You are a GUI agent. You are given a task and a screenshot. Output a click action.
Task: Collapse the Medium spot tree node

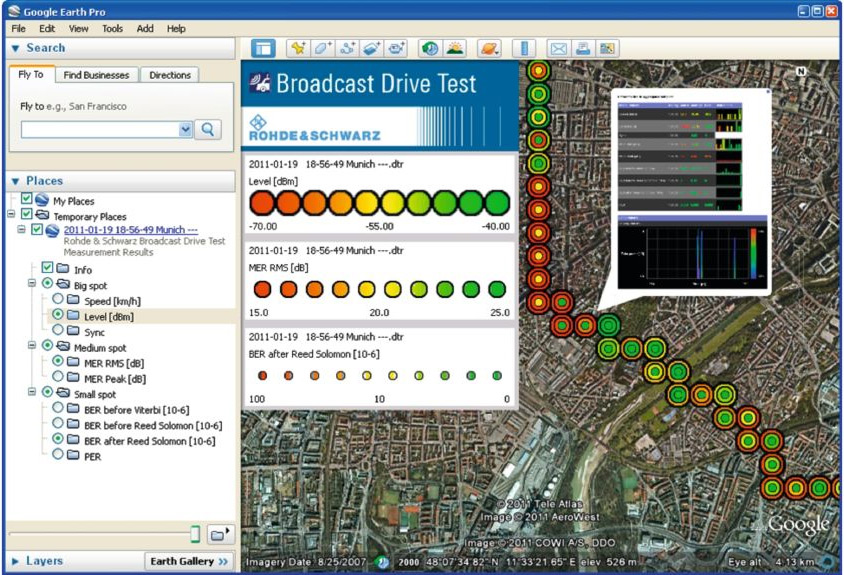tap(32, 346)
